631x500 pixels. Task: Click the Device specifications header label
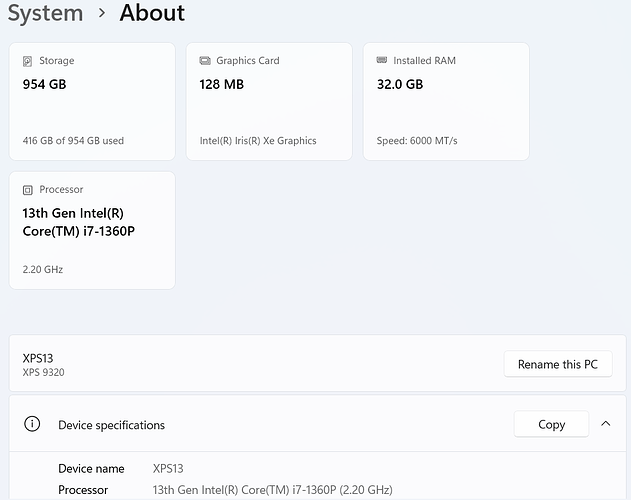(111, 425)
